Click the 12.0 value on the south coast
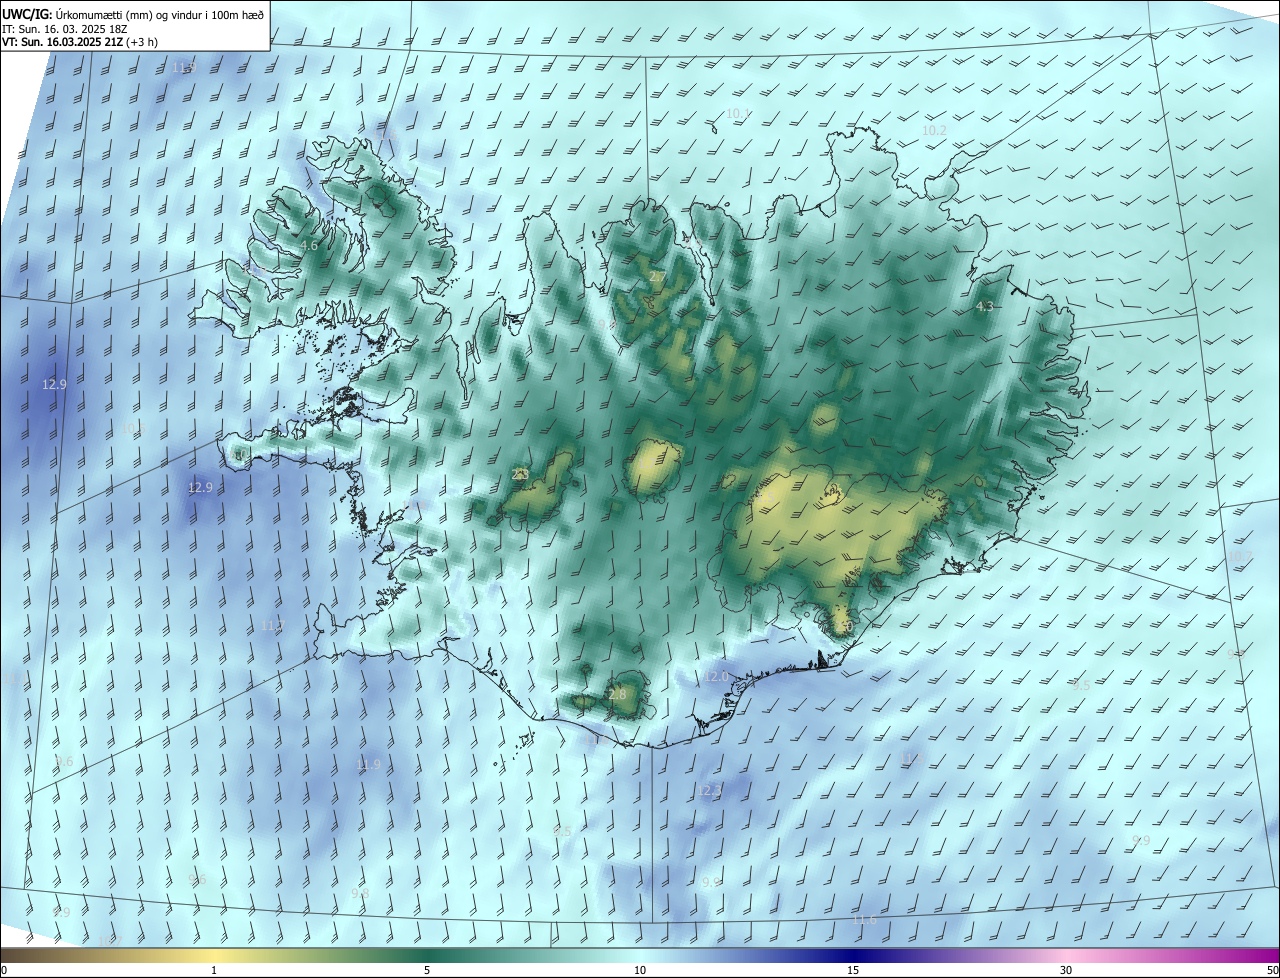 717,677
